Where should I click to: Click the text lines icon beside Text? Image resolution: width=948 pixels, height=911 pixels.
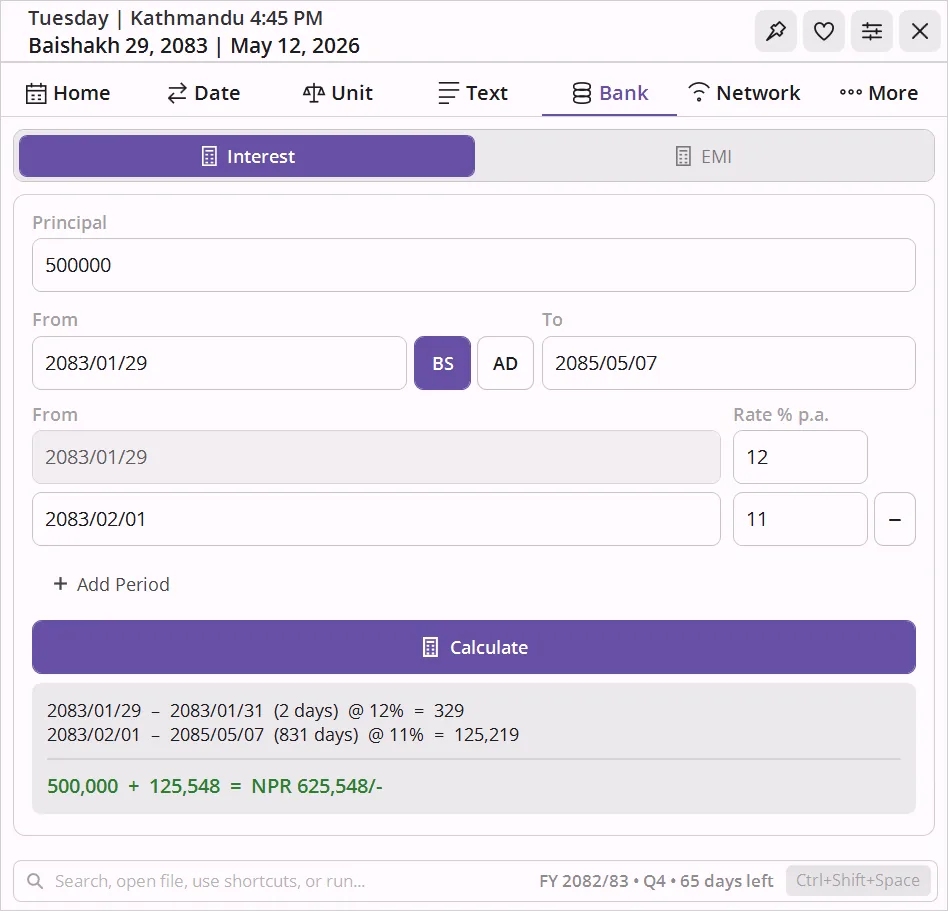click(x=448, y=93)
